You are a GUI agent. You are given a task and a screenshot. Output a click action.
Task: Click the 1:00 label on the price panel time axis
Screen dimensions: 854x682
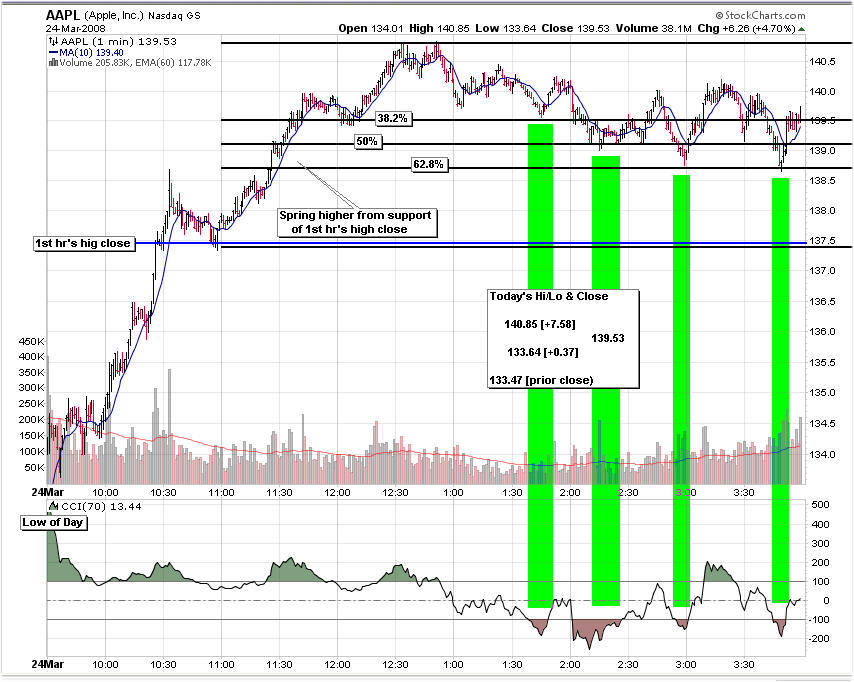(453, 492)
